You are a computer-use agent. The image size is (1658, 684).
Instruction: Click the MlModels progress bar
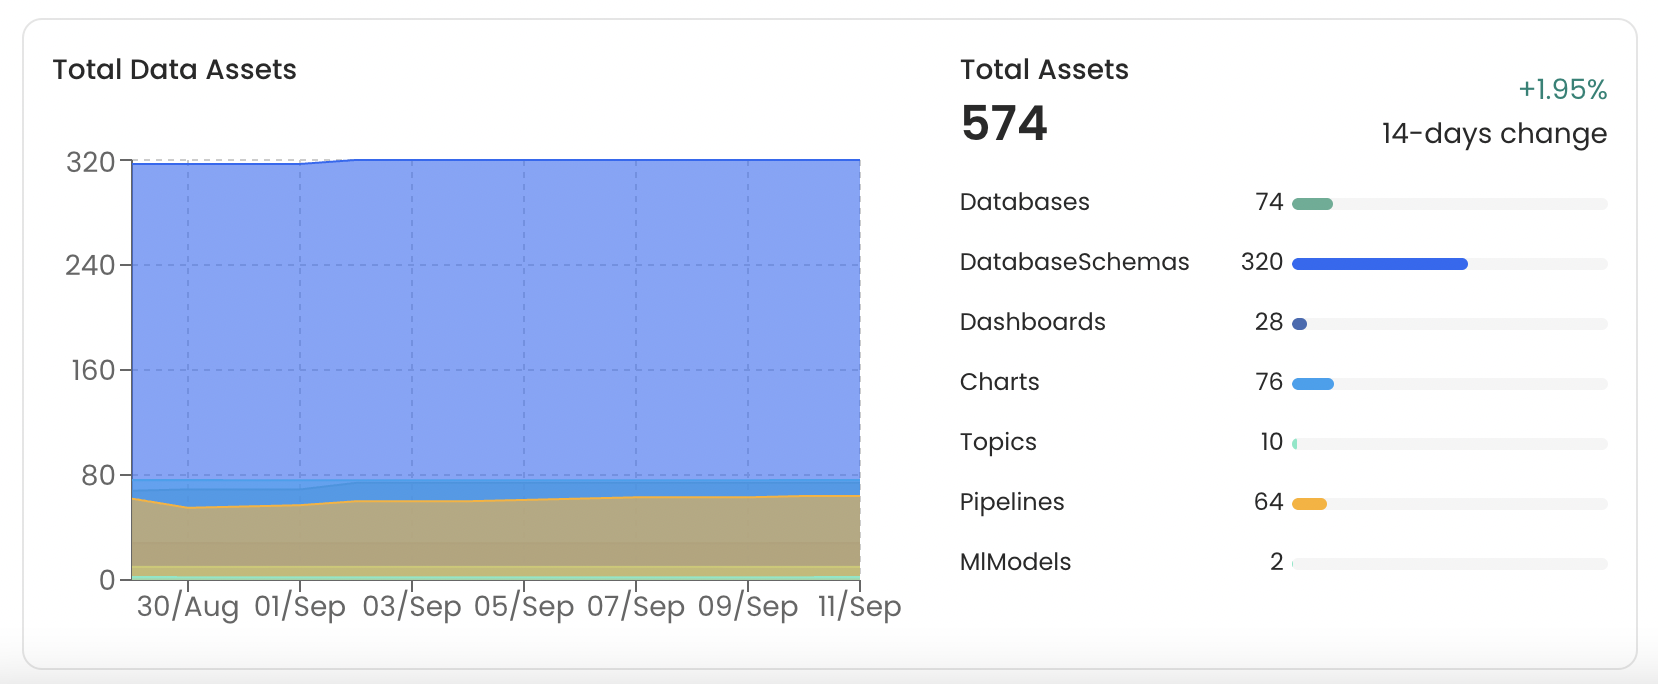pos(1449,564)
